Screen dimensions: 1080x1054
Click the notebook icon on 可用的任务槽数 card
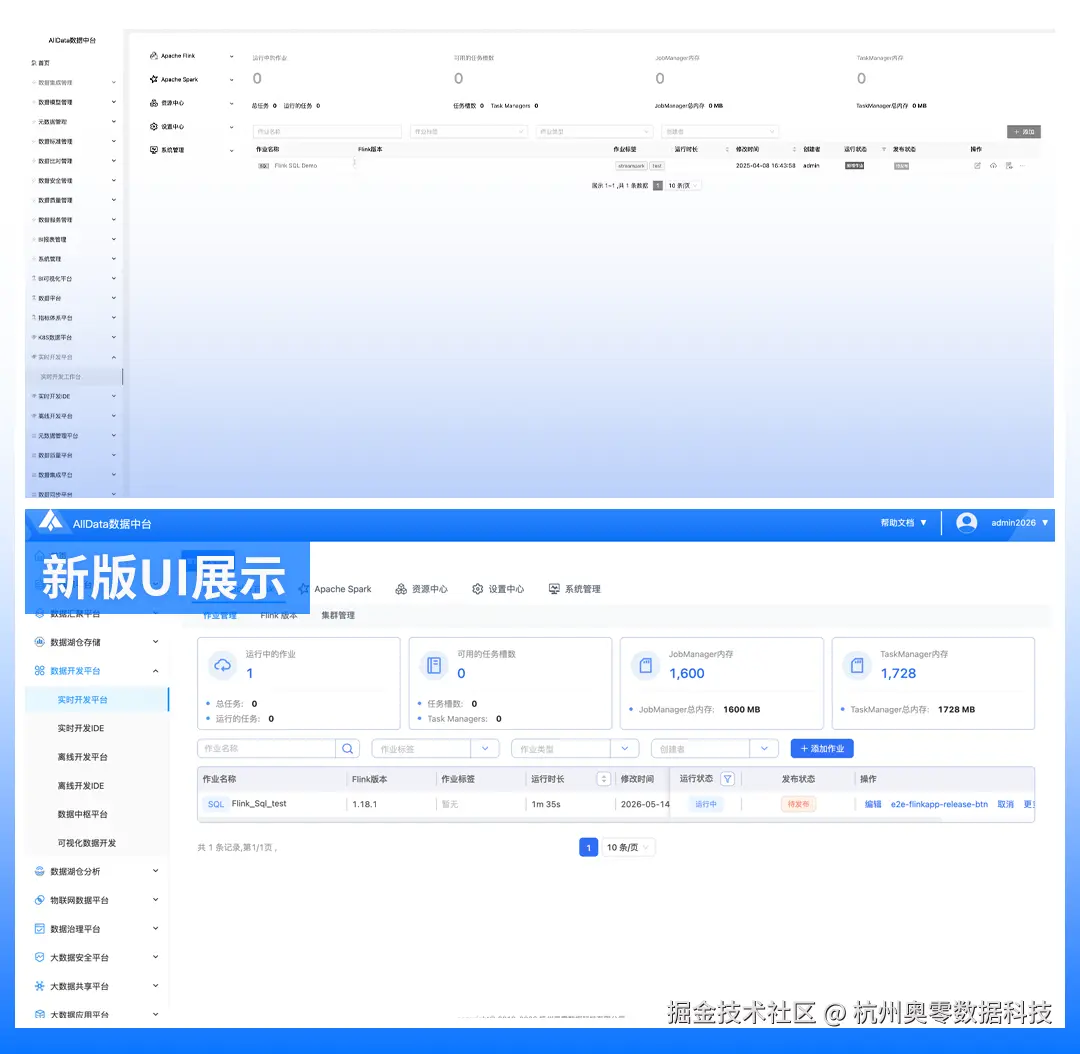pos(434,665)
